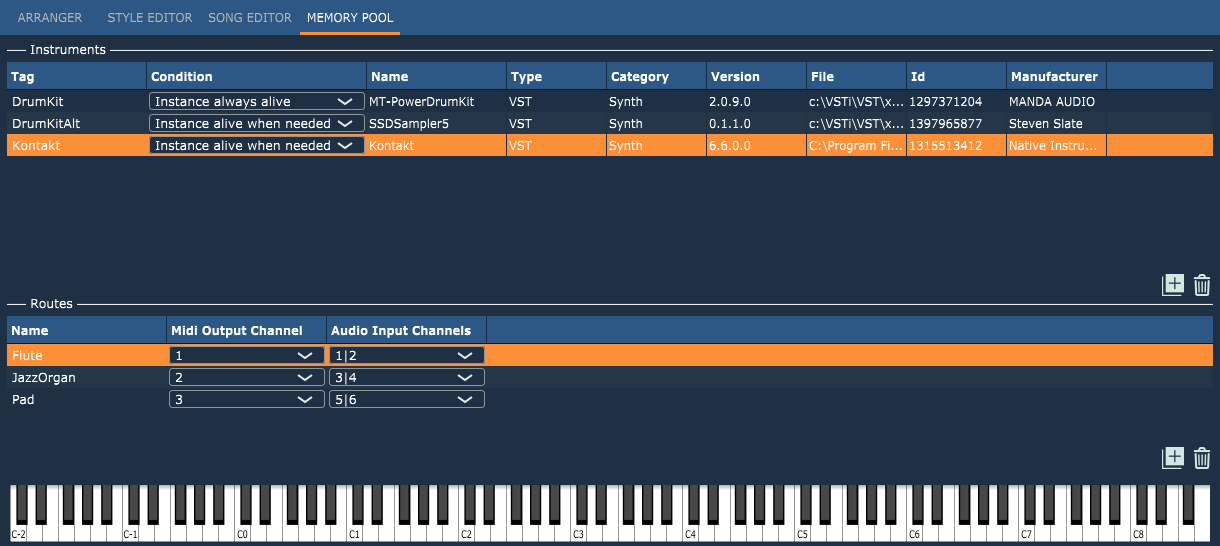Click the File column header

tap(857, 76)
